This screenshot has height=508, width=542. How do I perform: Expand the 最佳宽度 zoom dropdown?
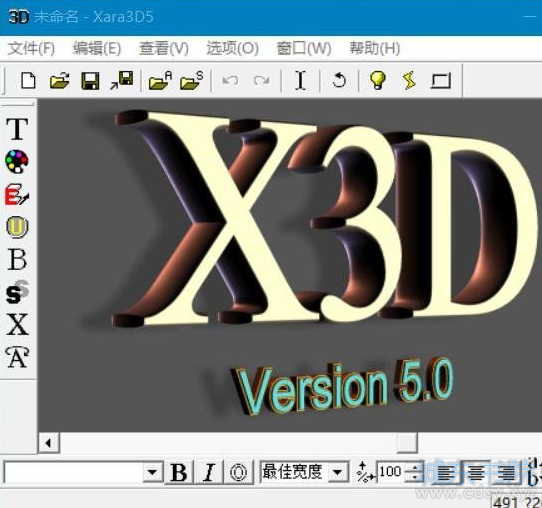point(338,472)
